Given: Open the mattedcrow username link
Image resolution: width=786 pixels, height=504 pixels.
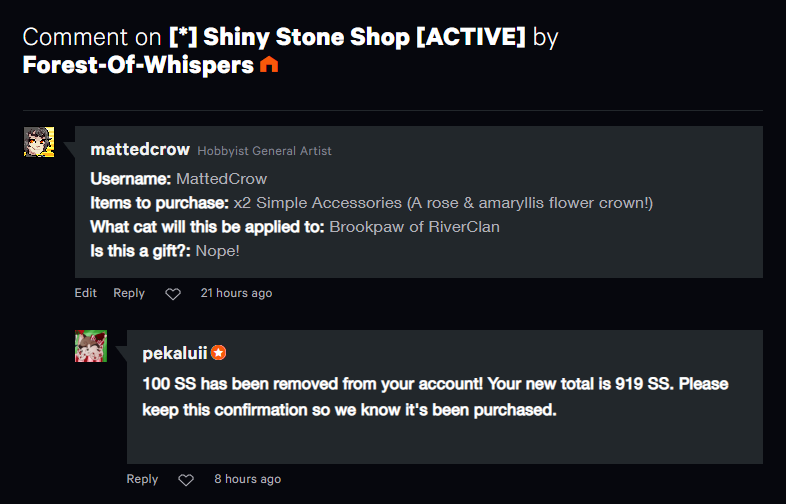Looking at the screenshot, I should coord(140,149).
